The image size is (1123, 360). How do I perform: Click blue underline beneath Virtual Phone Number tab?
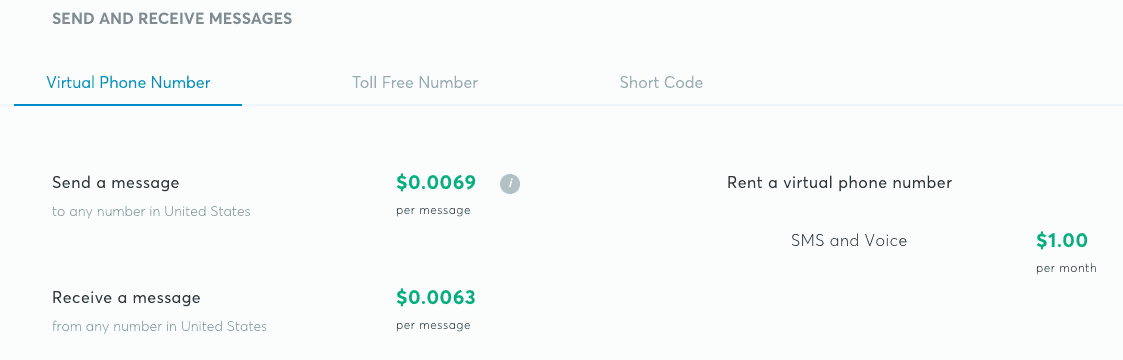(x=128, y=104)
